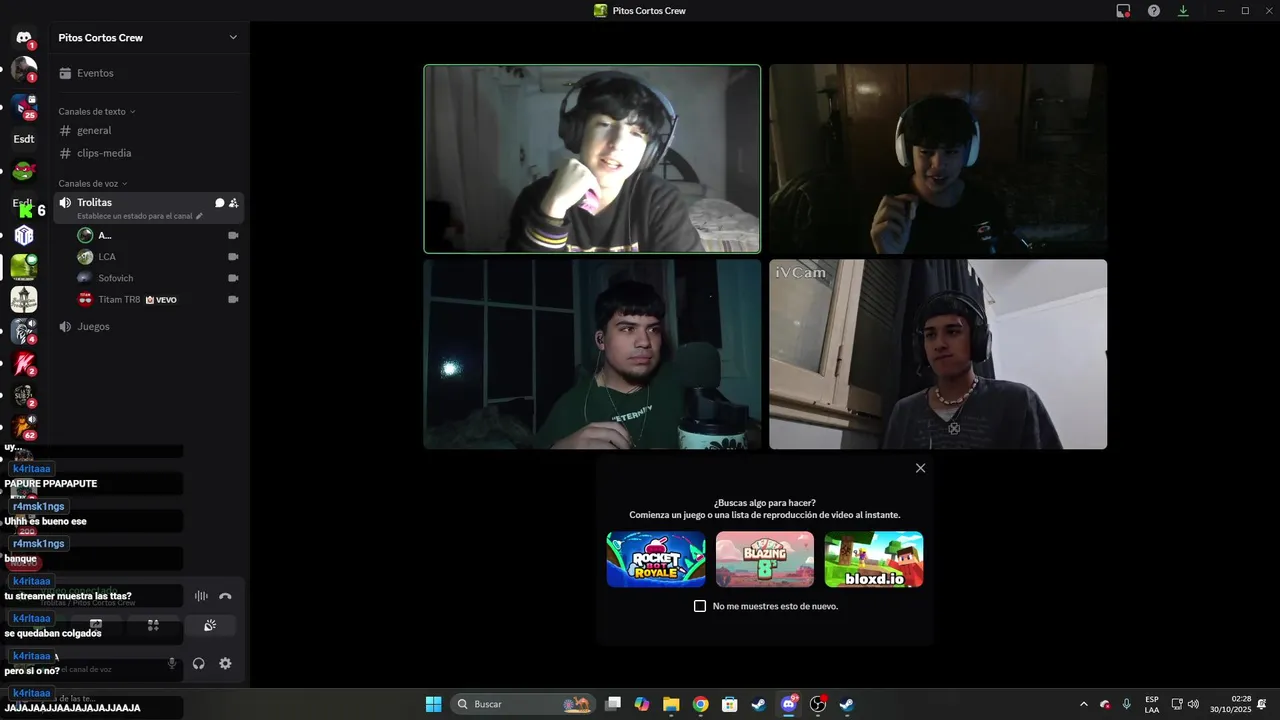Open the ninja turtle avatar server

[x=24, y=170]
